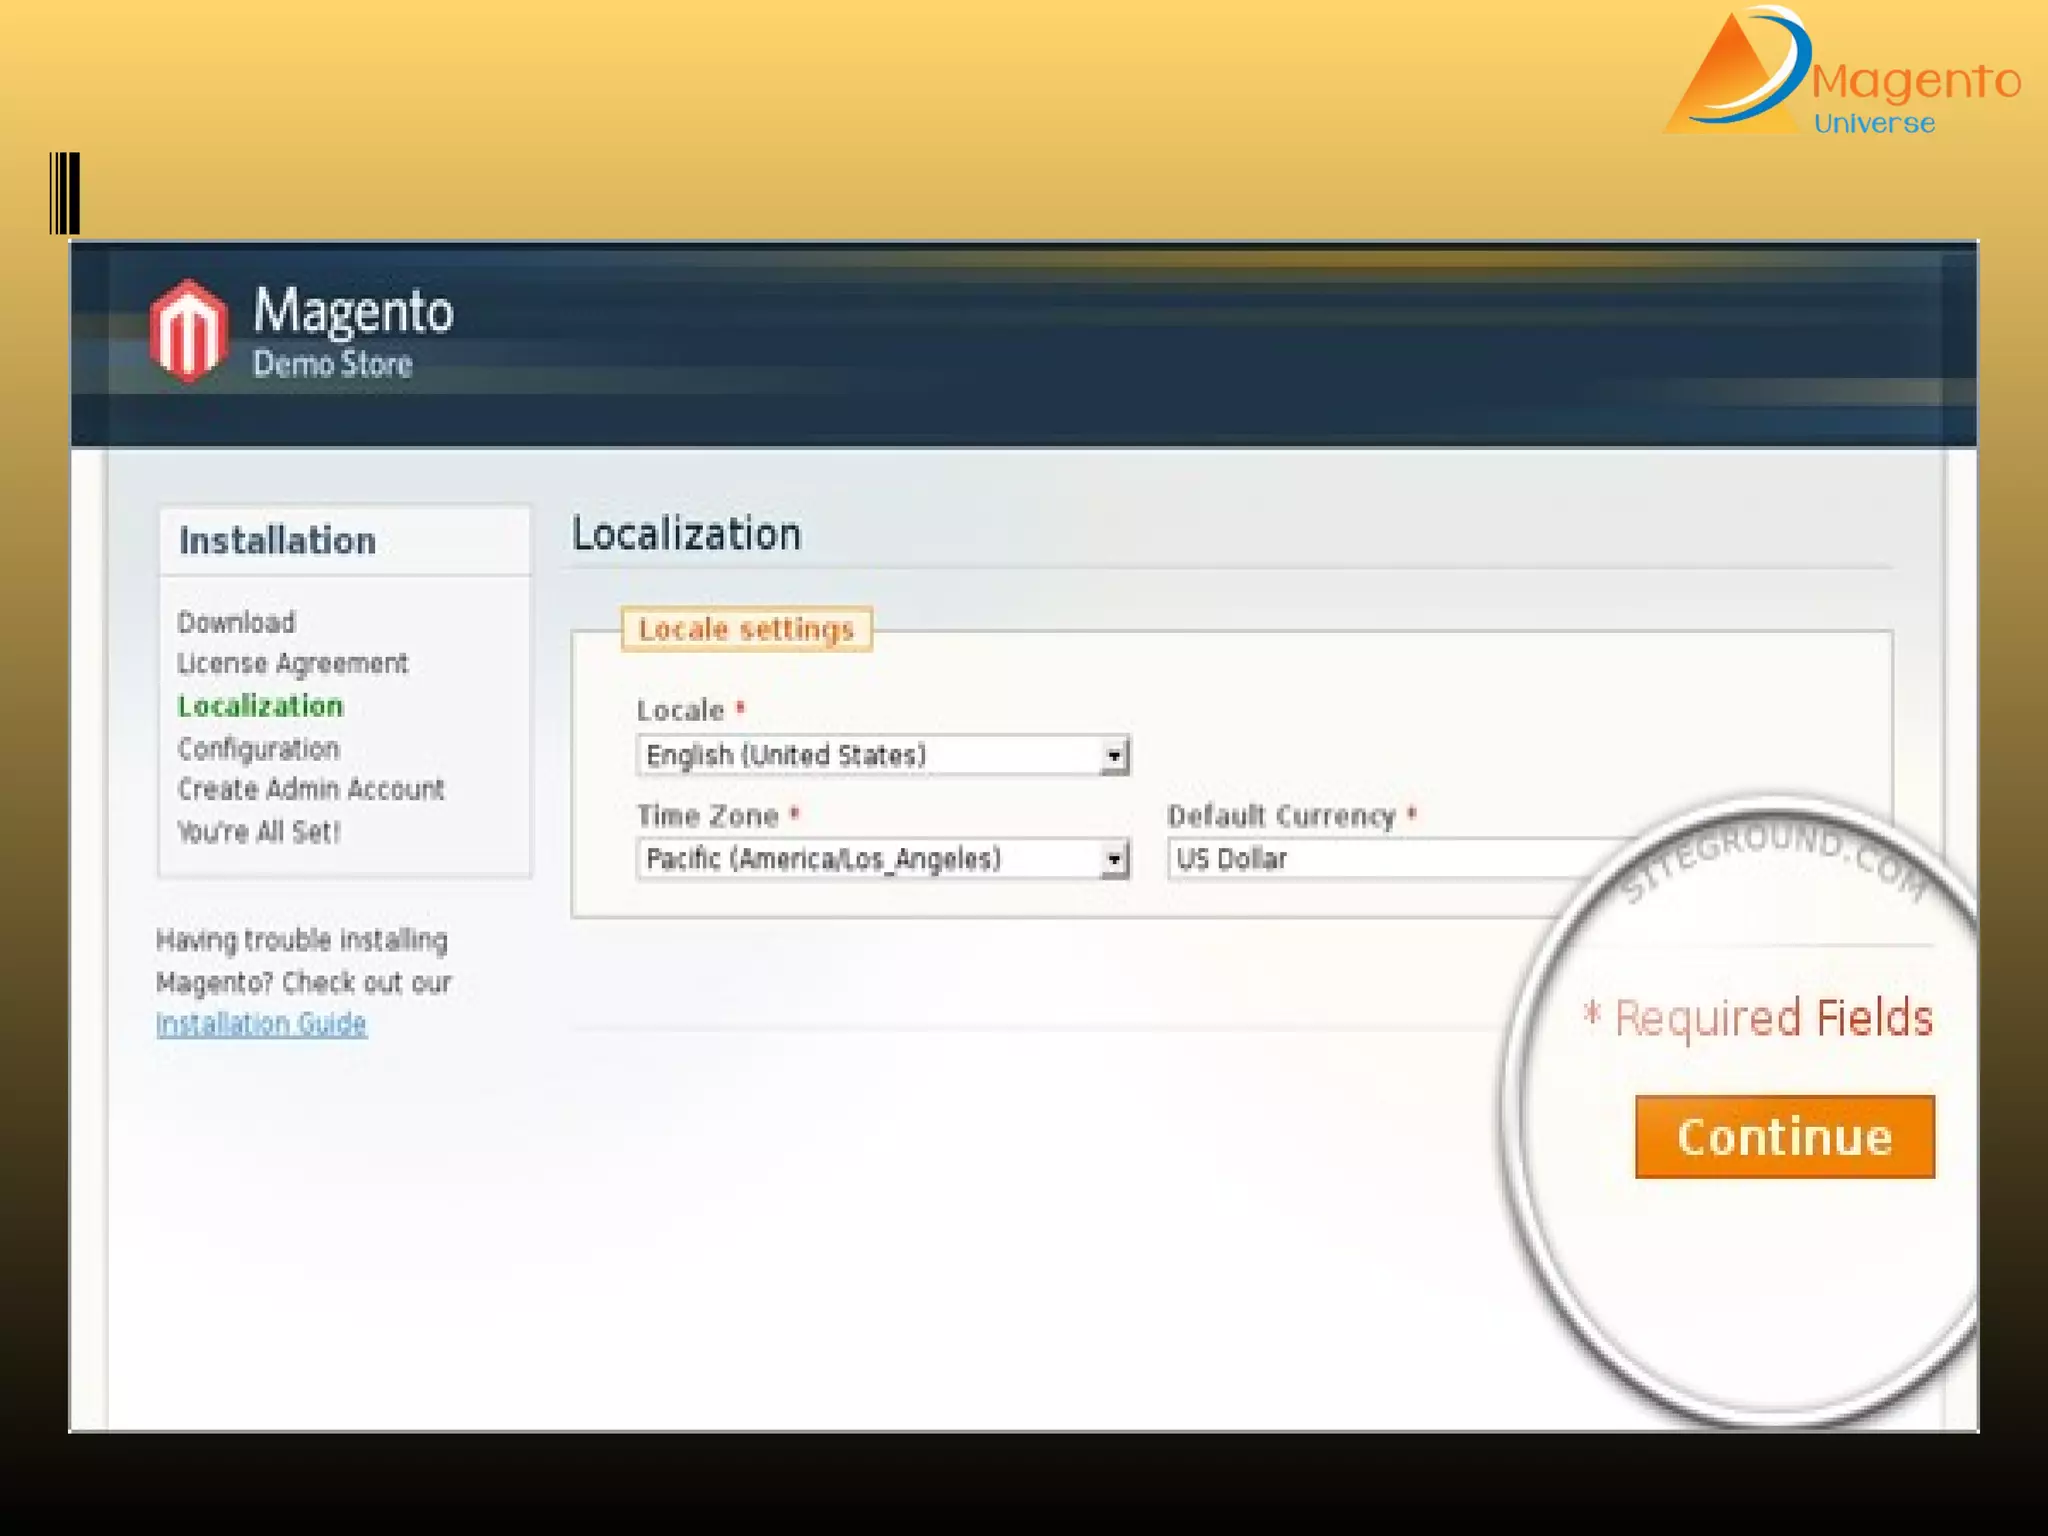Open the Locale dropdown arrow
This screenshot has height=1536, width=2048.
[1114, 756]
